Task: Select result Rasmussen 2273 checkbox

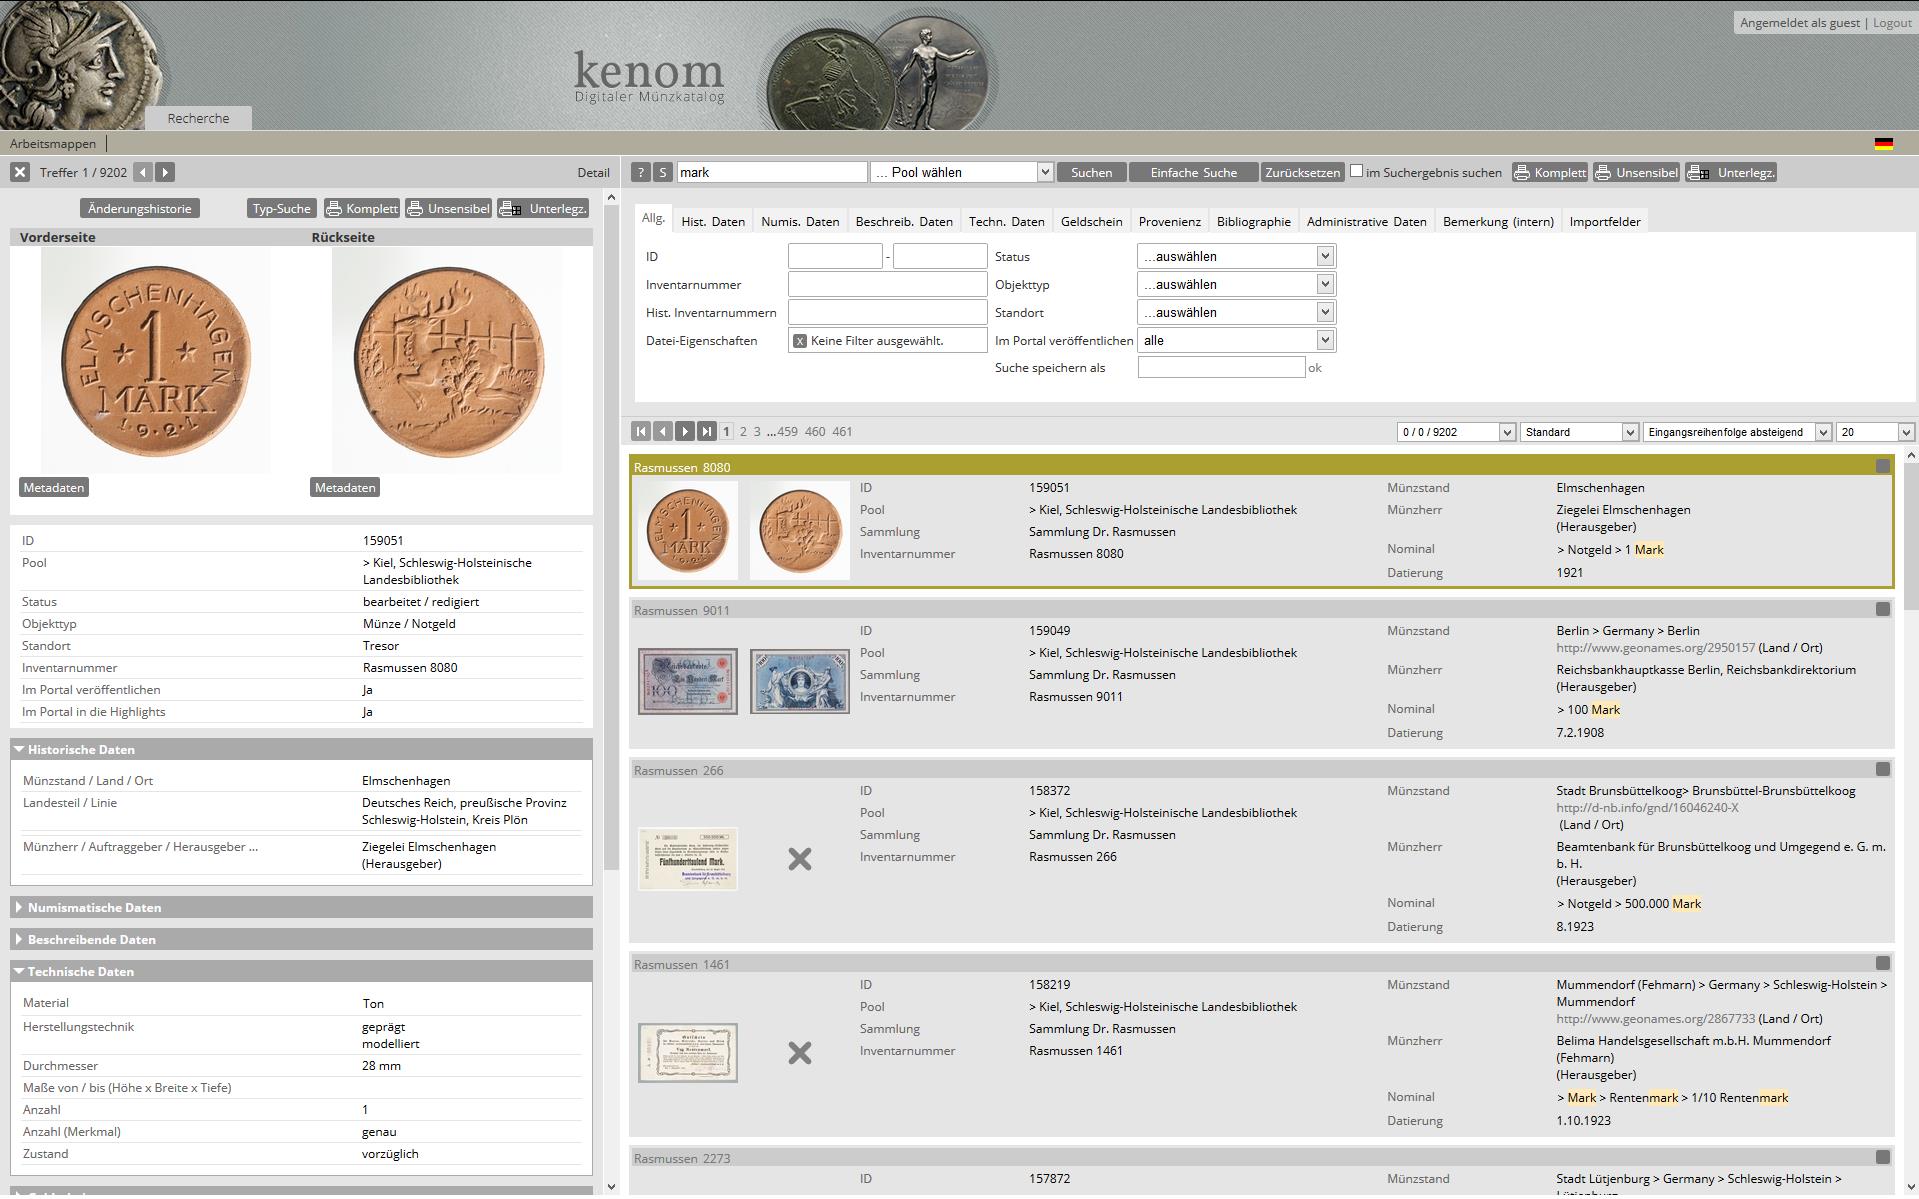Action: [x=1883, y=1157]
